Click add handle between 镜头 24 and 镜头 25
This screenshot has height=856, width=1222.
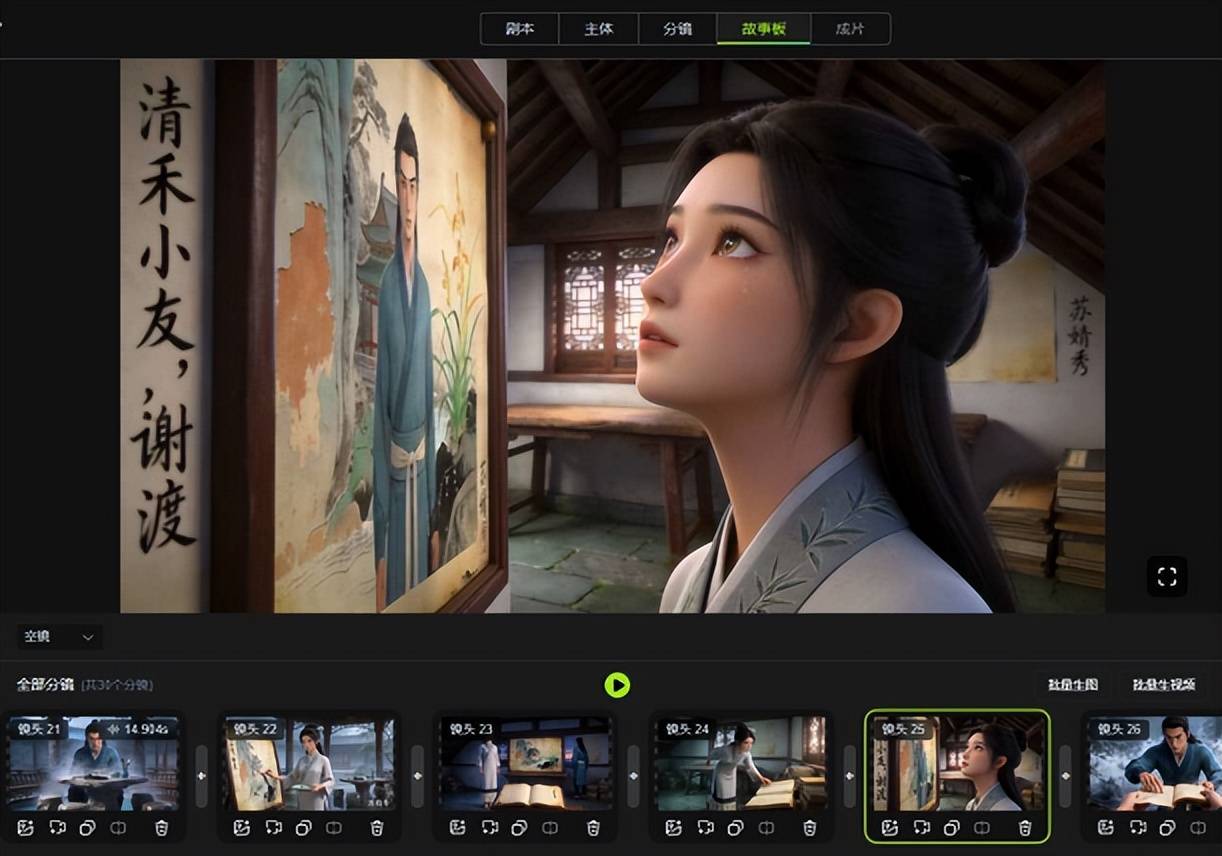849,775
